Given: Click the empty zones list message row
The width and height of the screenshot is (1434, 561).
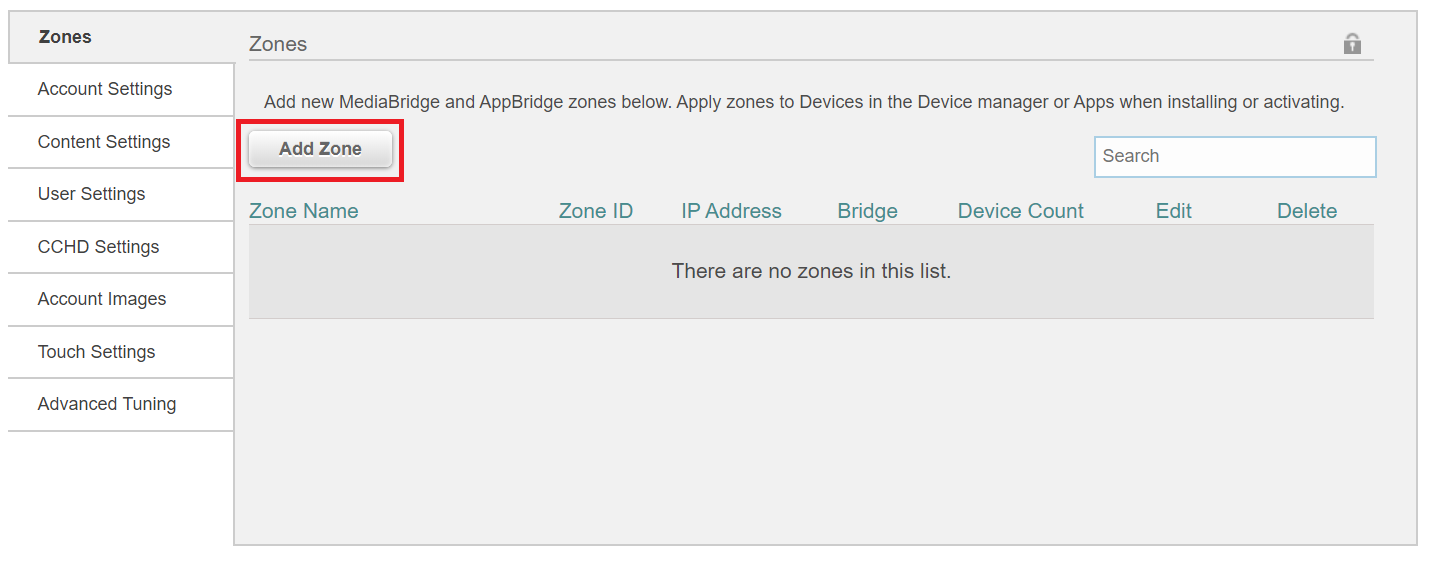Looking at the screenshot, I should [x=811, y=271].
